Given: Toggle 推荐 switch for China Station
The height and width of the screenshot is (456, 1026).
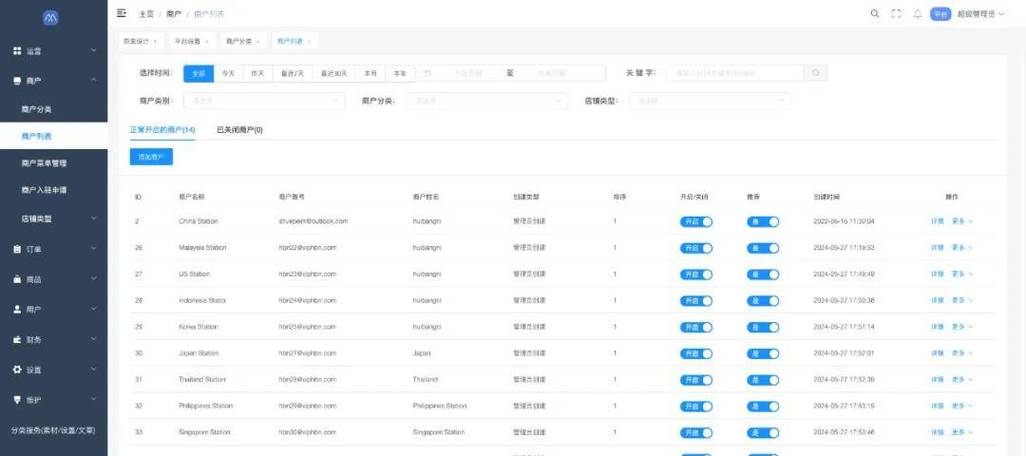Looking at the screenshot, I should click(x=763, y=222).
